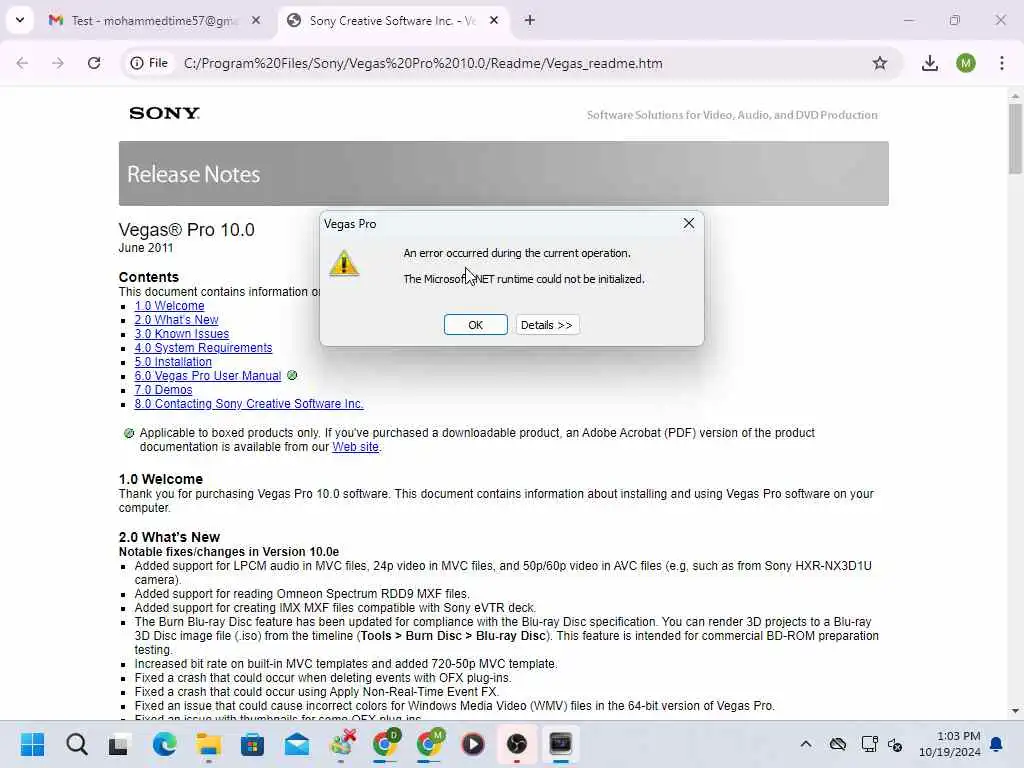Click the cloud sync tray icon
Viewport: 1024px width, 768px height.
(838, 744)
